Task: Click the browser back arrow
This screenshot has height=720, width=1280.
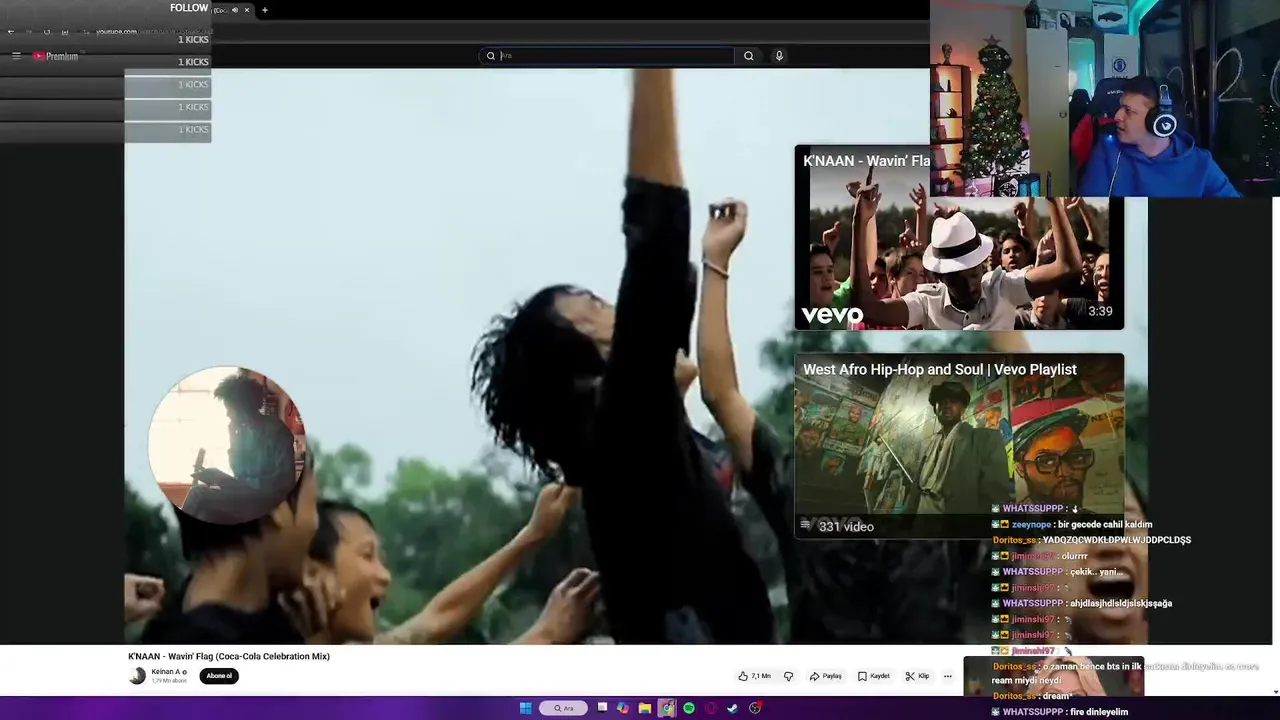Action: (10, 31)
